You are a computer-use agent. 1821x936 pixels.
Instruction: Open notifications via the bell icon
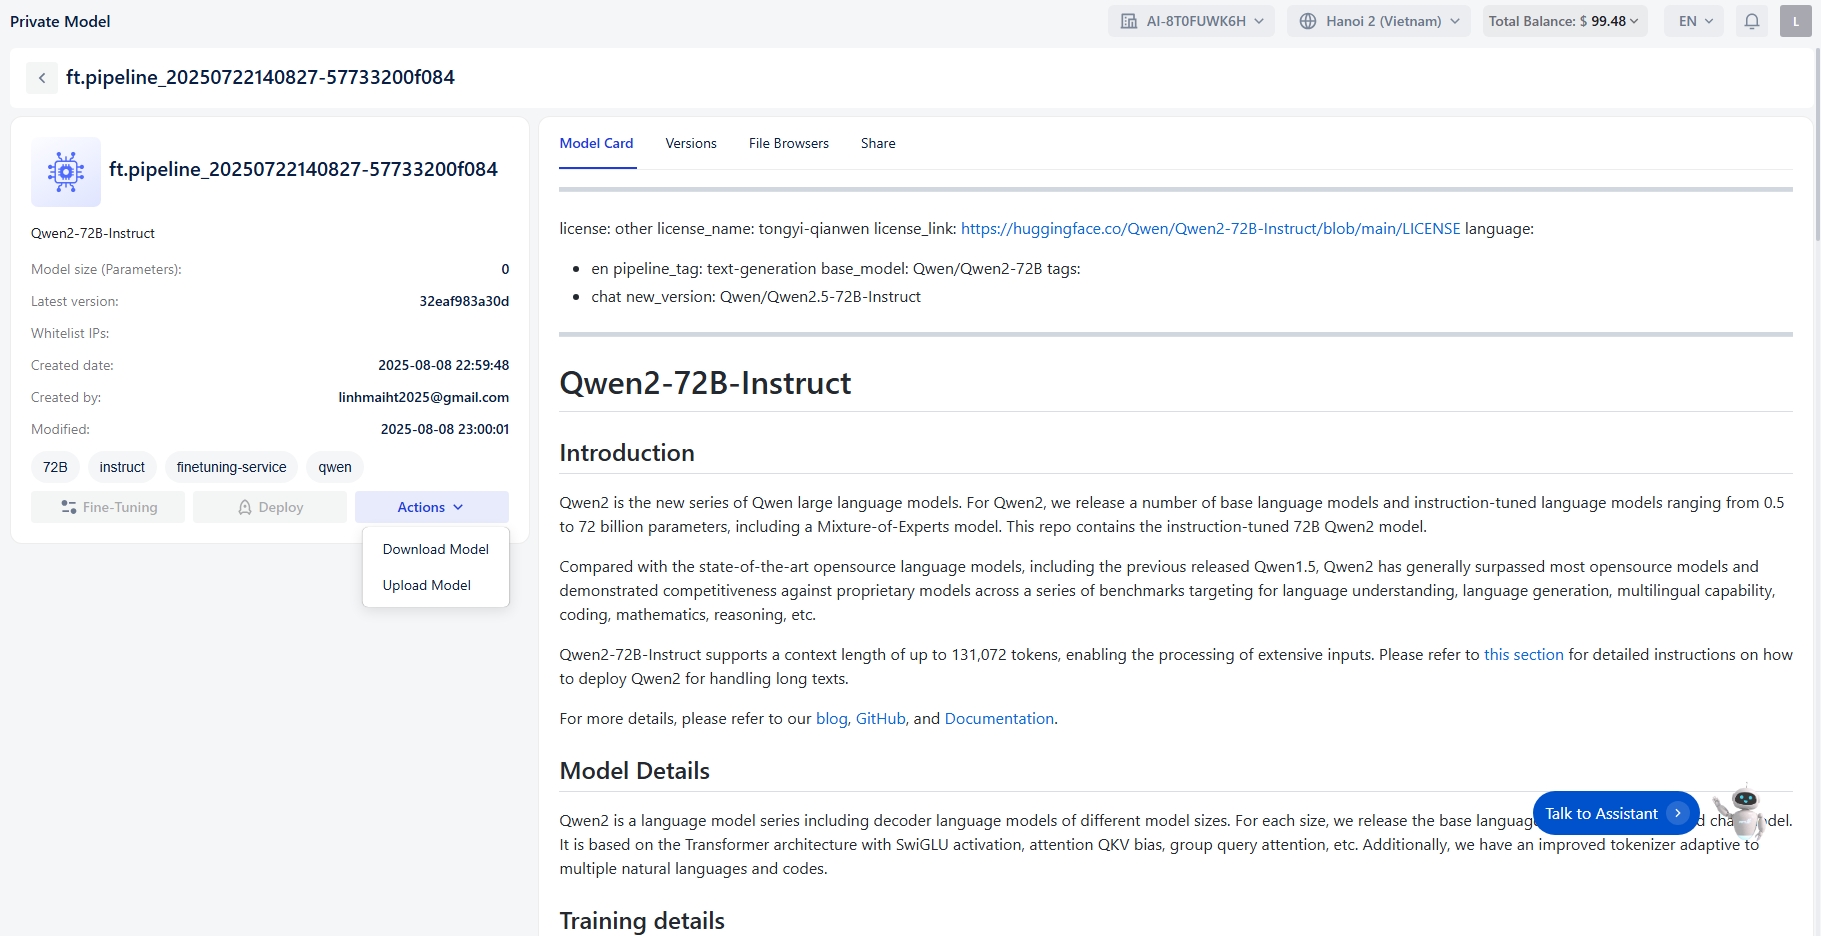1751,21
